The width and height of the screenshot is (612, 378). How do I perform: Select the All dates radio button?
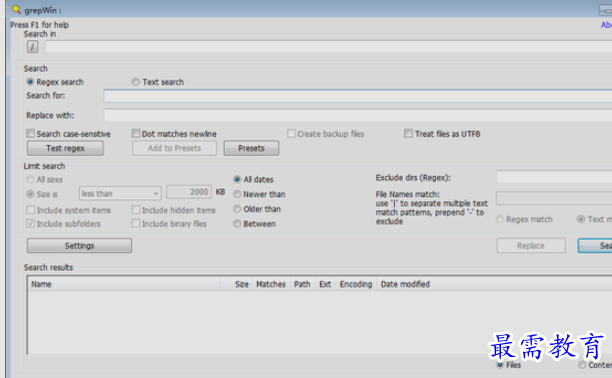click(x=237, y=180)
